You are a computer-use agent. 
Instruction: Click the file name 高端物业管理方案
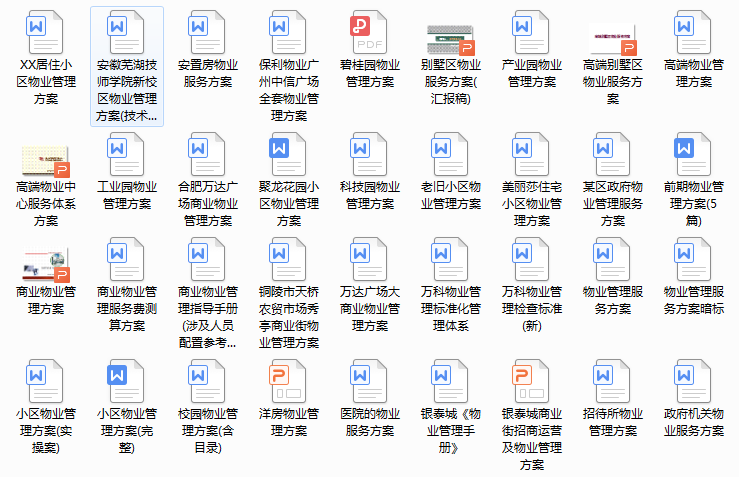pyautogui.click(x=694, y=73)
